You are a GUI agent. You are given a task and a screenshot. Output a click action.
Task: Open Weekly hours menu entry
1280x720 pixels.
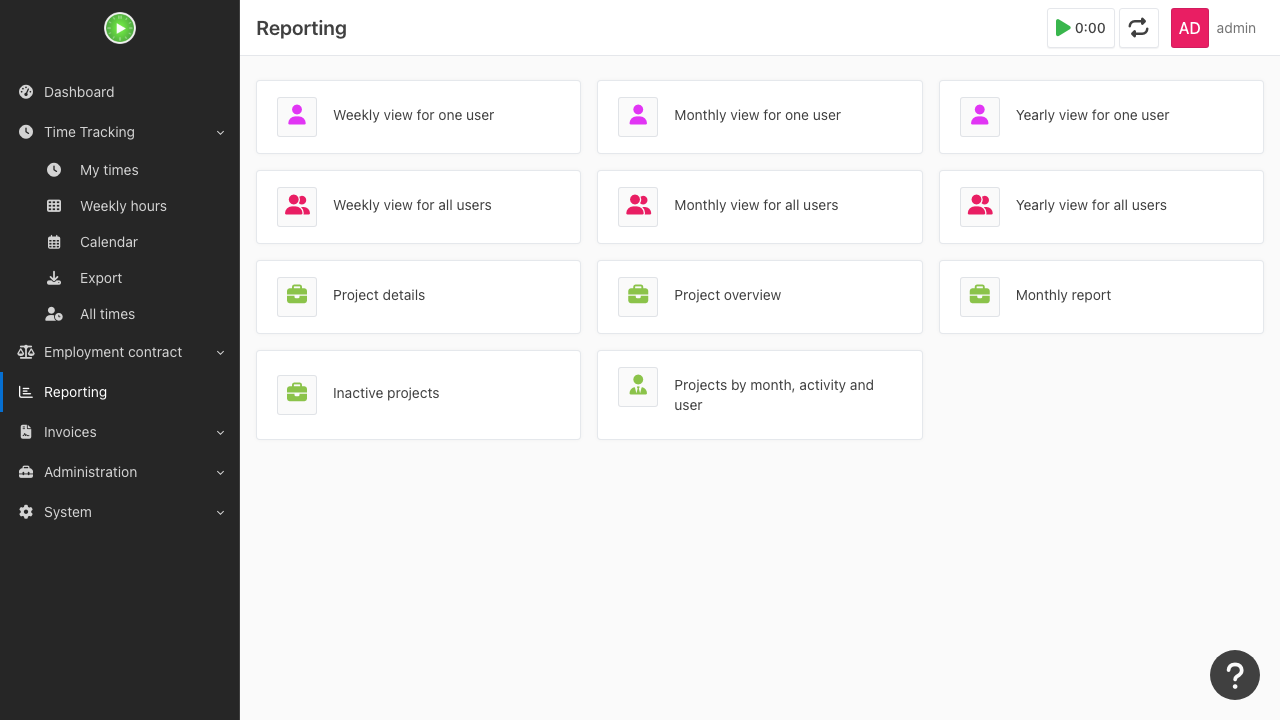pos(120,206)
